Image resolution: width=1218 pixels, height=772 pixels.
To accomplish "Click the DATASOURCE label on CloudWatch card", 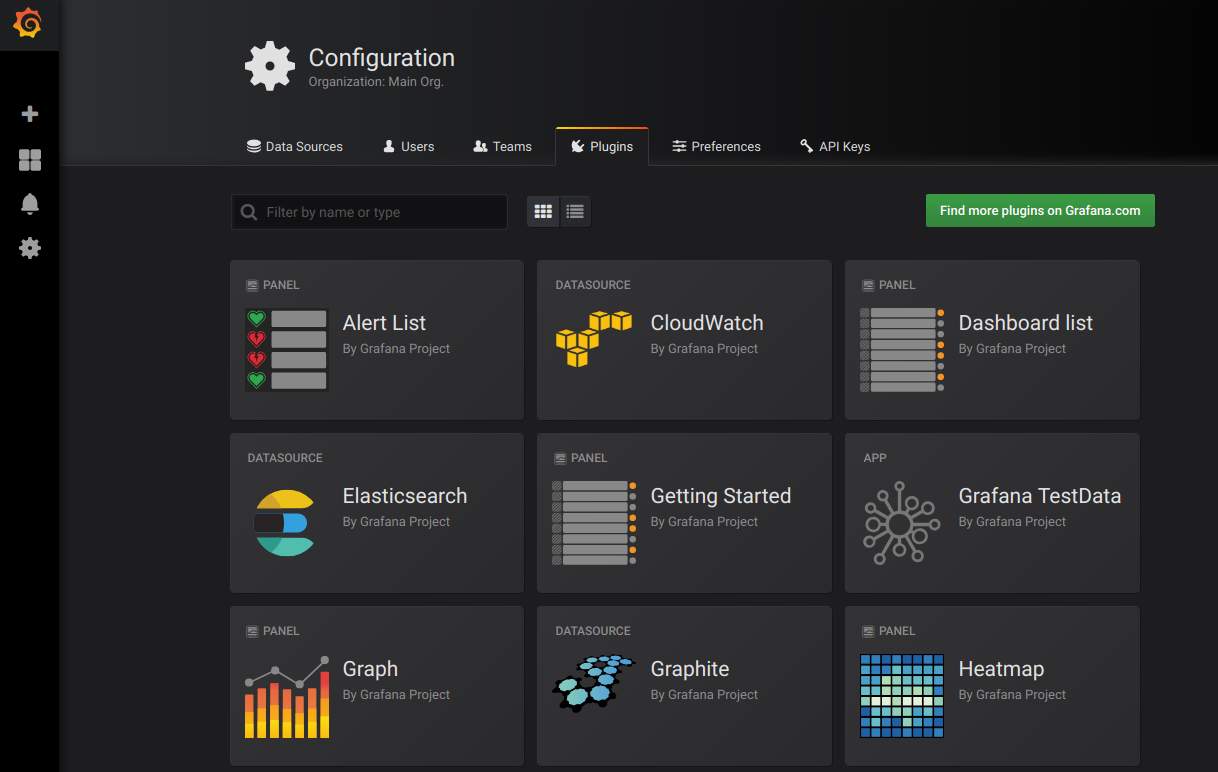I will [593, 285].
